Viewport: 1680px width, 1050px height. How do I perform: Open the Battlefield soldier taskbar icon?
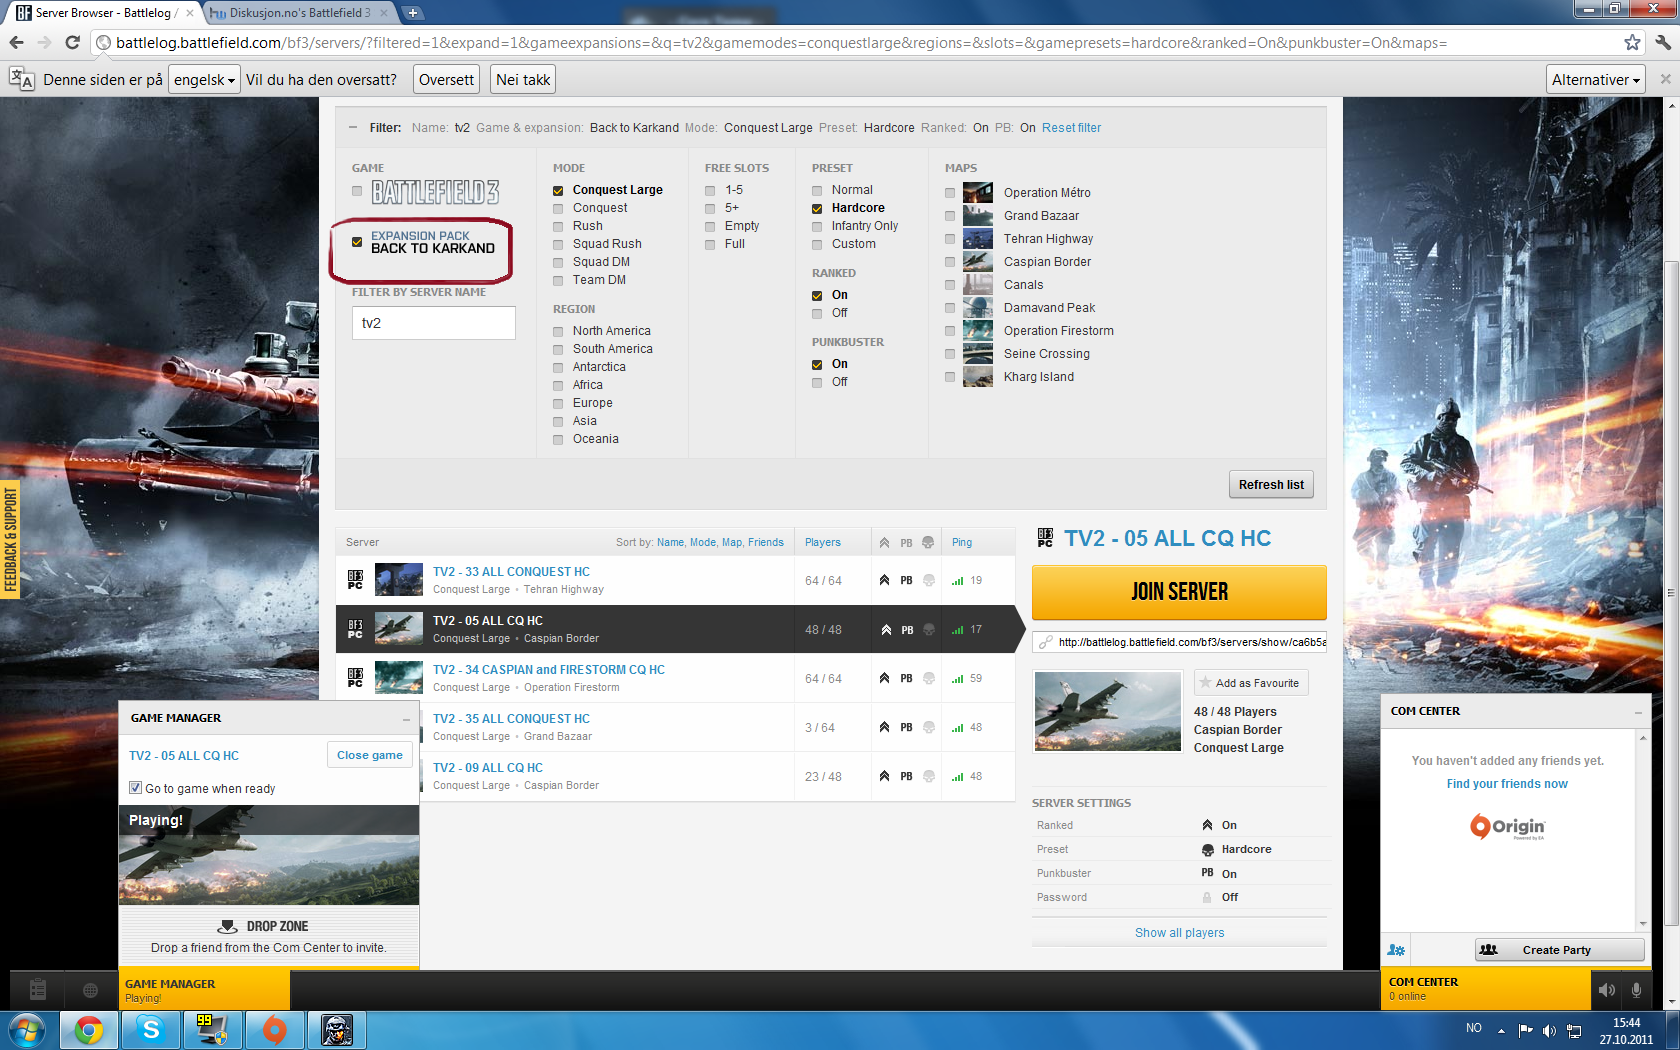pyautogui.click(x=337, y=1030)
